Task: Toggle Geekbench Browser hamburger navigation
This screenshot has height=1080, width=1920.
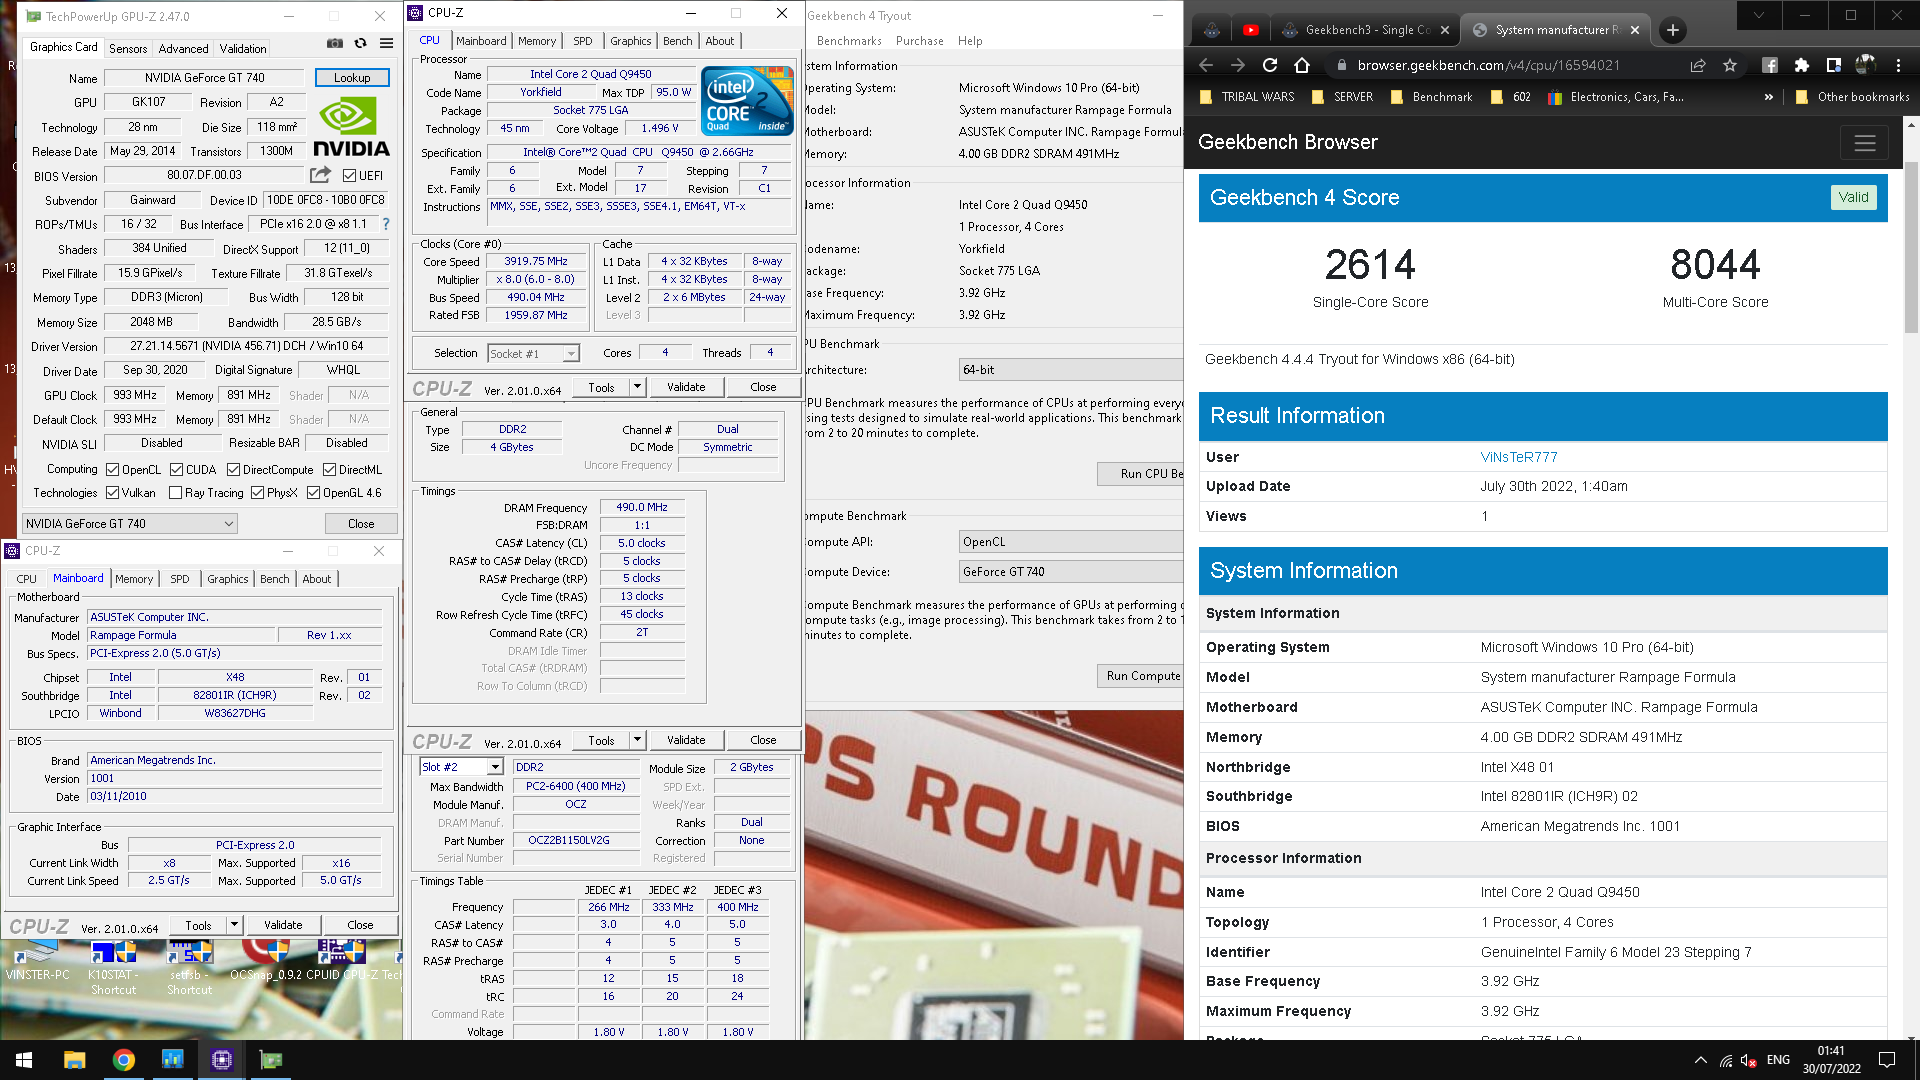Action: 1865,143
